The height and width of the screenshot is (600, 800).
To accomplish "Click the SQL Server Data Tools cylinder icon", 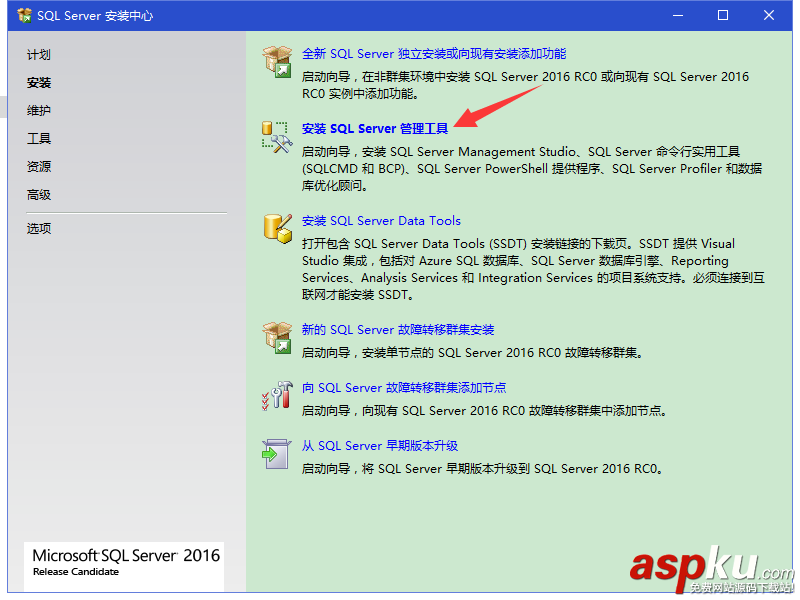I will pyautogui.click(x=278, y=229).
